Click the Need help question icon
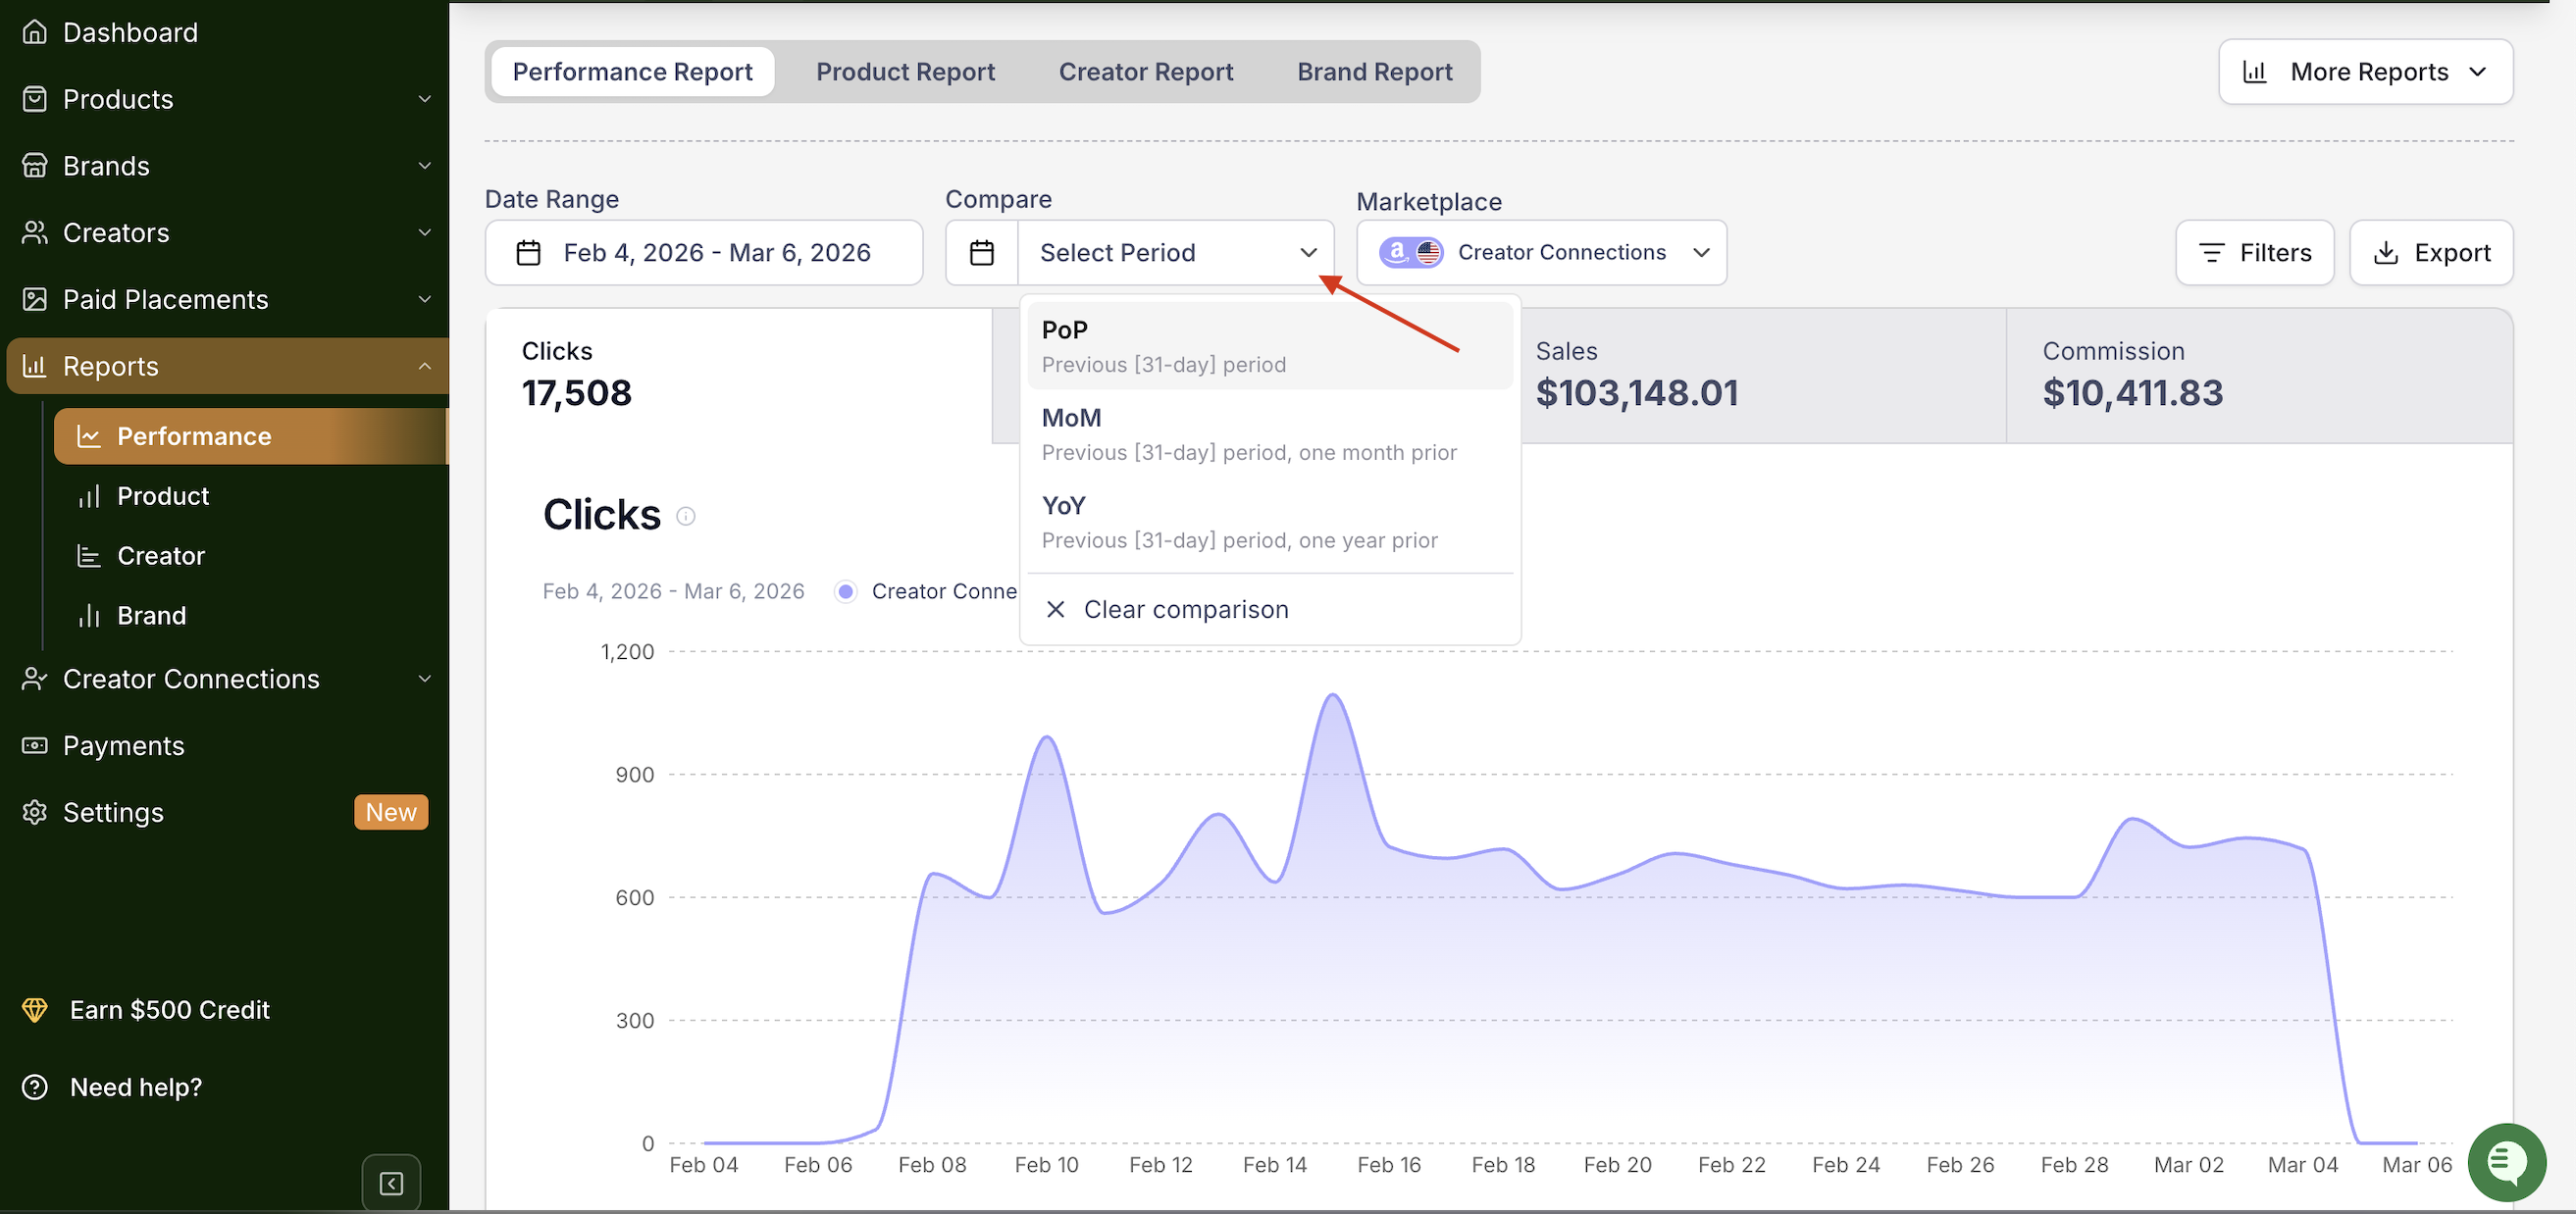This screenshot has height=1214, width=2576. [35, 1087]
